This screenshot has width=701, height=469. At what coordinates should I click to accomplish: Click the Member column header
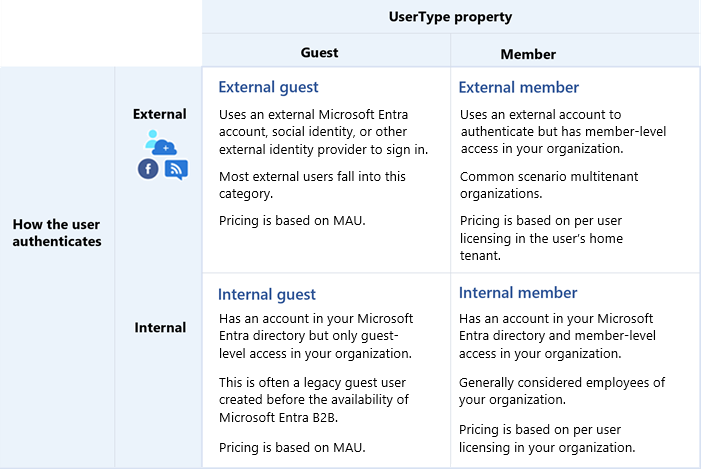(528, 54)
